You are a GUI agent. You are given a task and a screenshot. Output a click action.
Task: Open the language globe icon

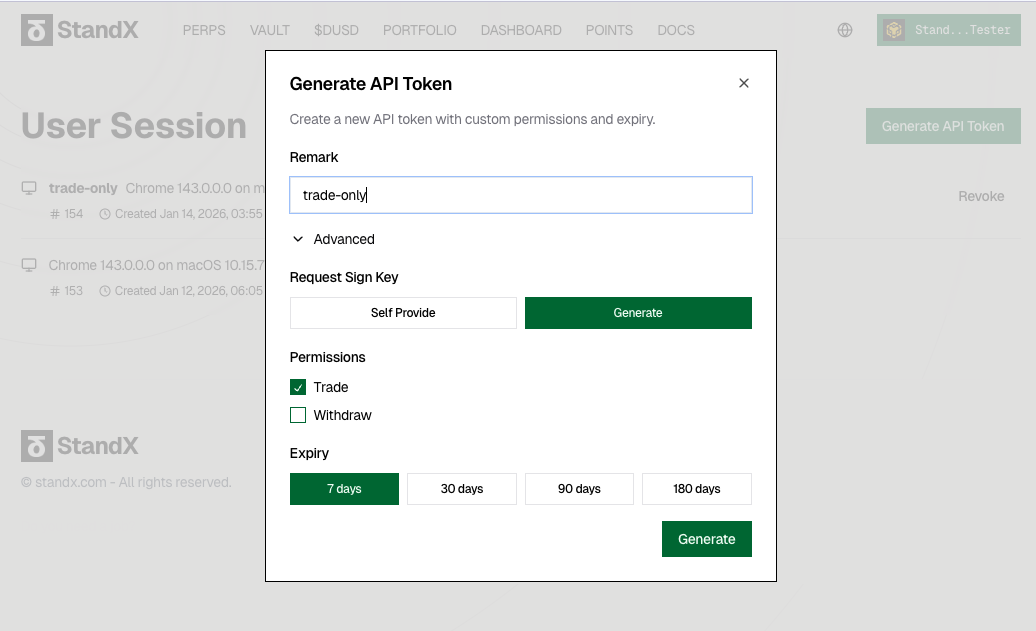845,30
